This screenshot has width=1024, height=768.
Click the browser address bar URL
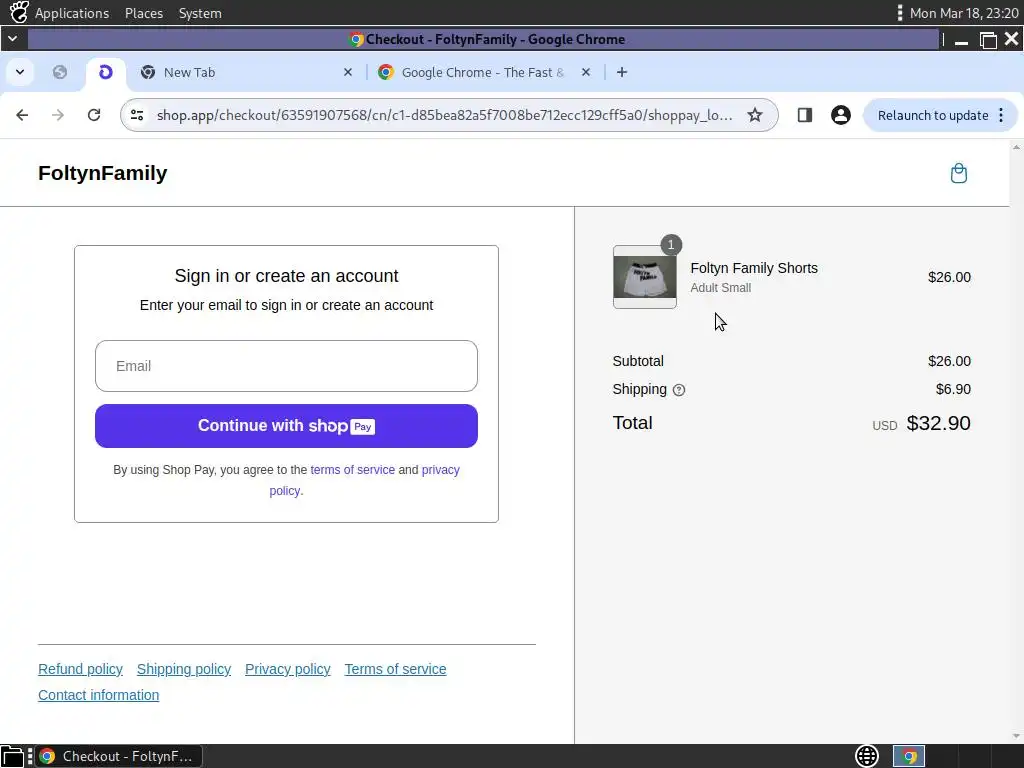(444, 115)
